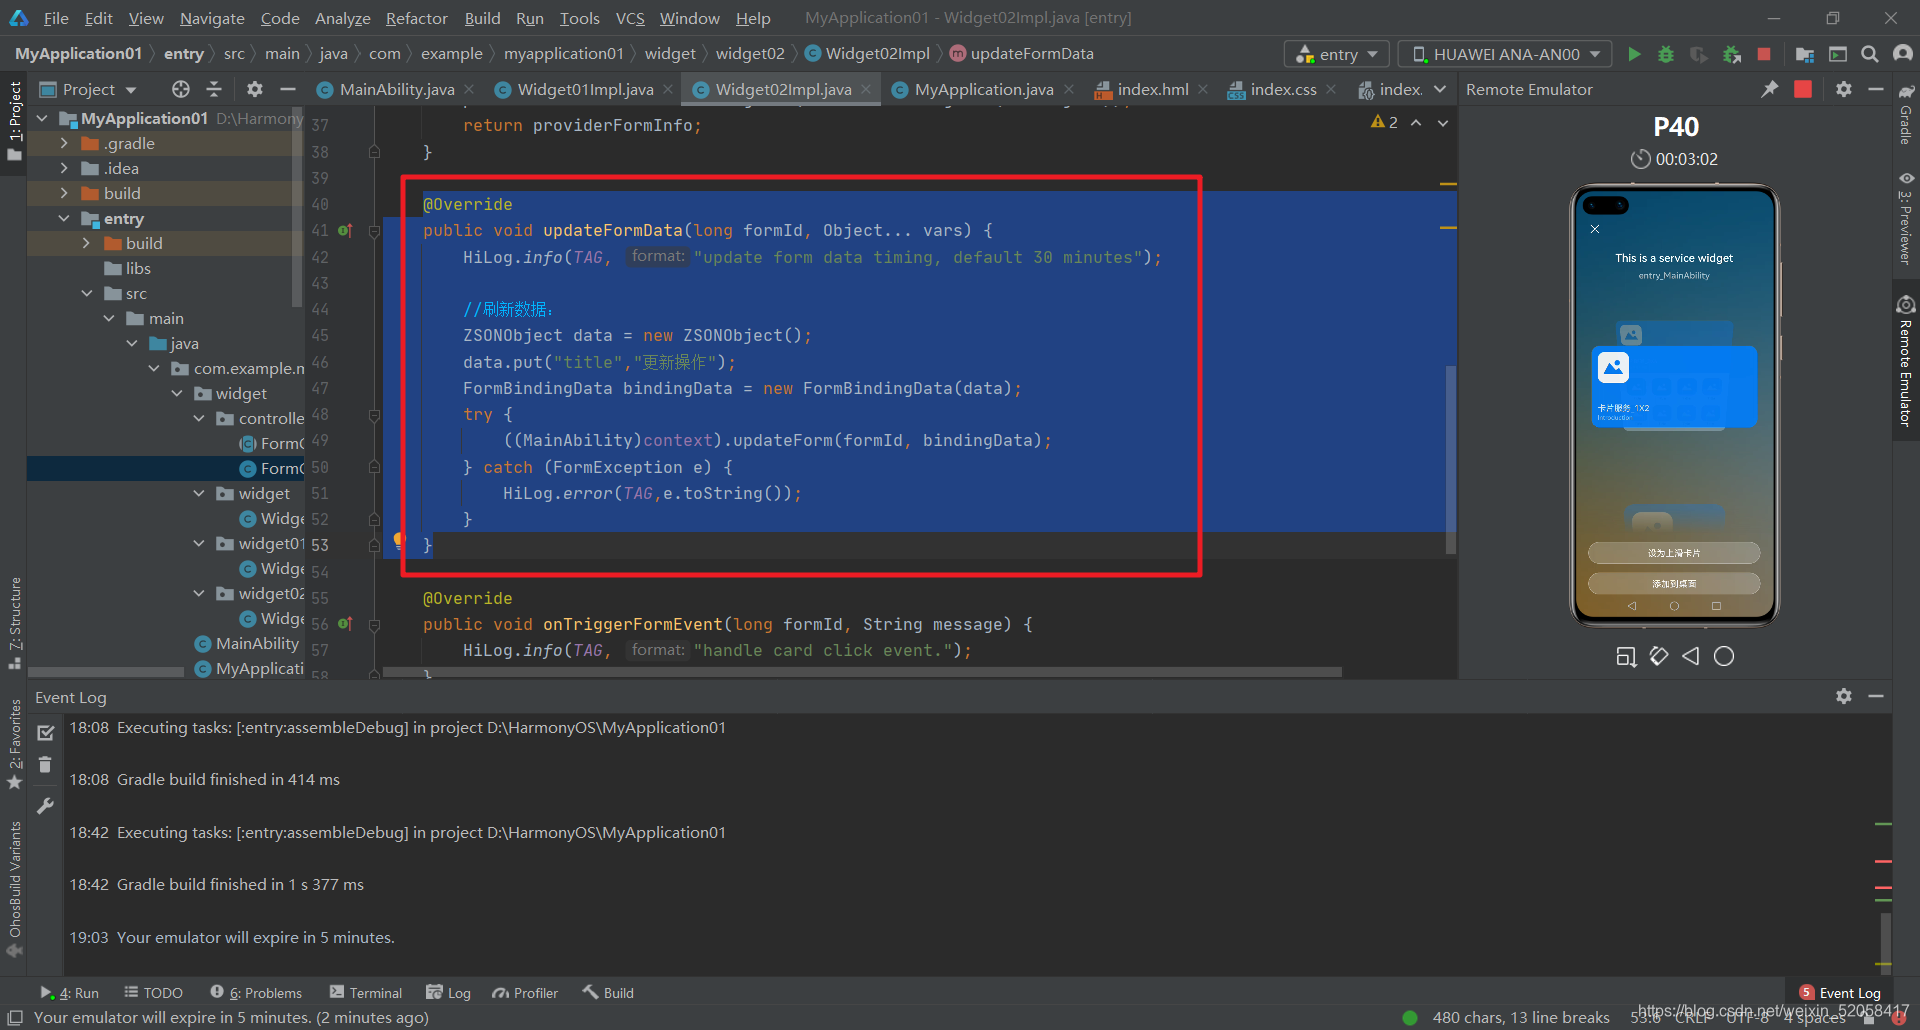
Task: Open Project panel gear settings
Action: coord(255,89)
